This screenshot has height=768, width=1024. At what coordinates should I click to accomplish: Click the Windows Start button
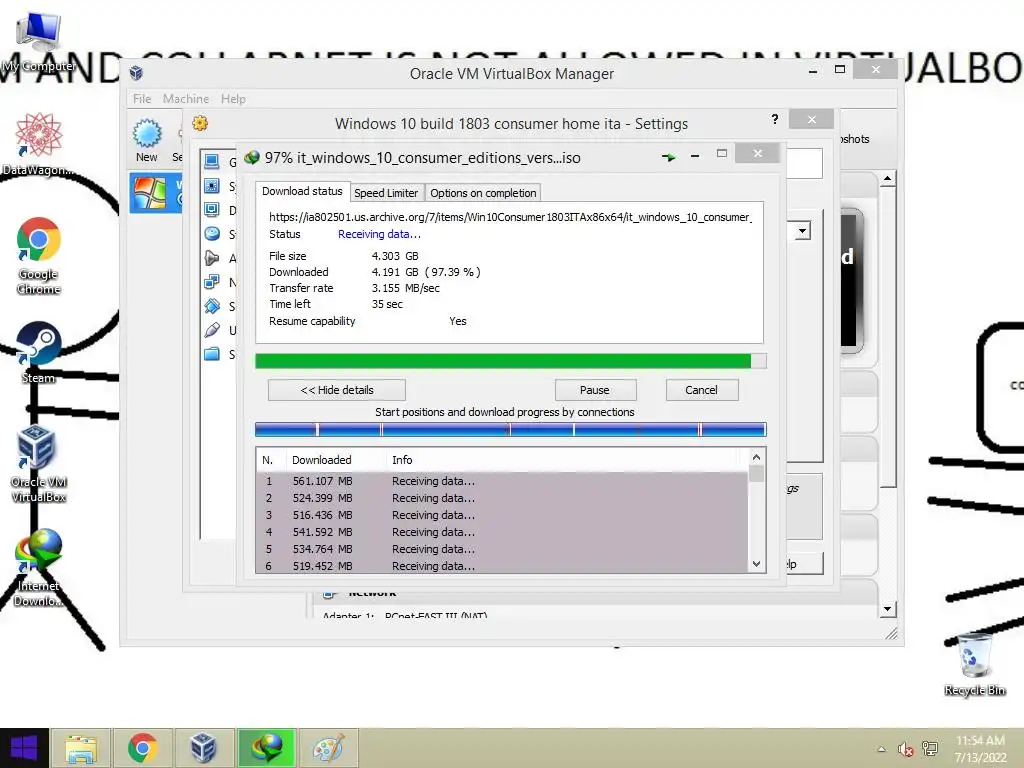coord(24,748)
